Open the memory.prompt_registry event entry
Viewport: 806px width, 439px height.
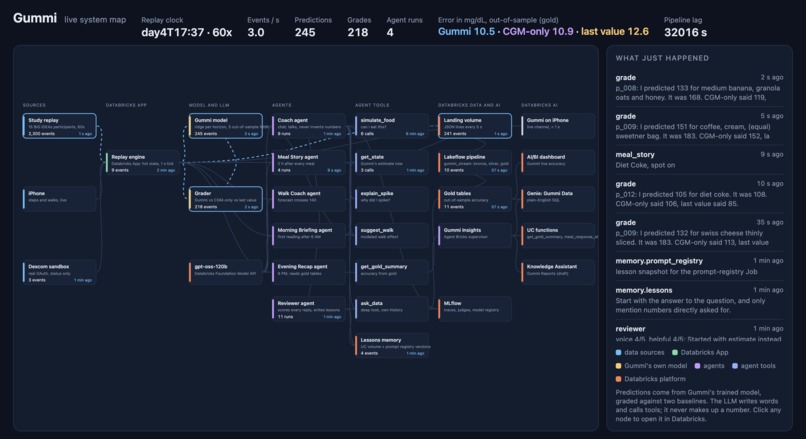click(699, 266)
